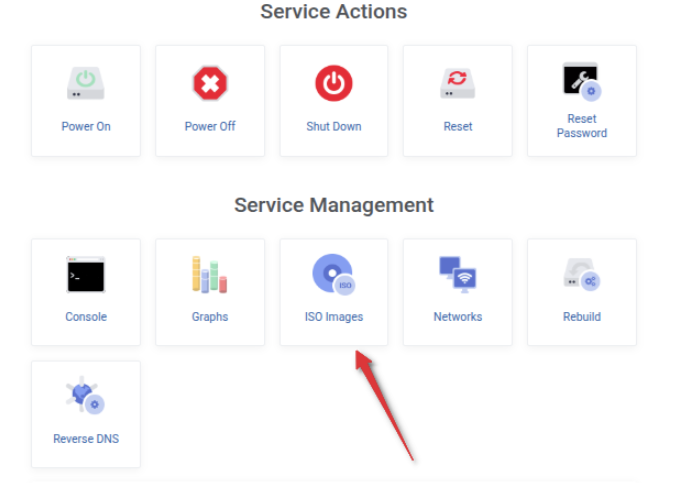Open the ISO Images text link
The width and height of the screenshot is (682, 483).
[x=334, y=317]
